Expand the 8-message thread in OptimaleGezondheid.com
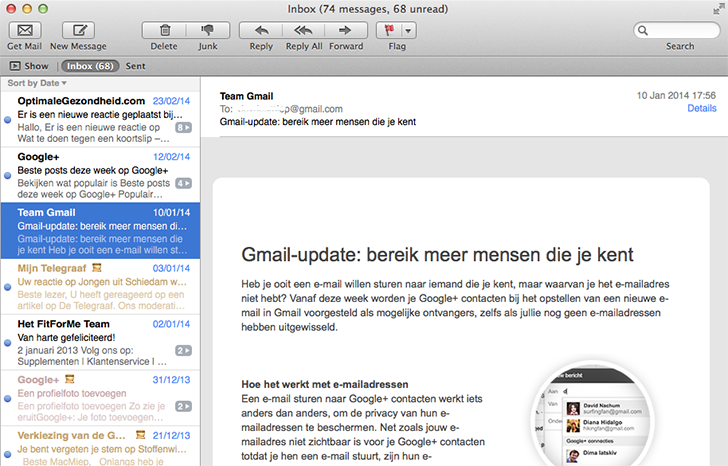Viewport: 728px width, 466px height. coord(183,127)
